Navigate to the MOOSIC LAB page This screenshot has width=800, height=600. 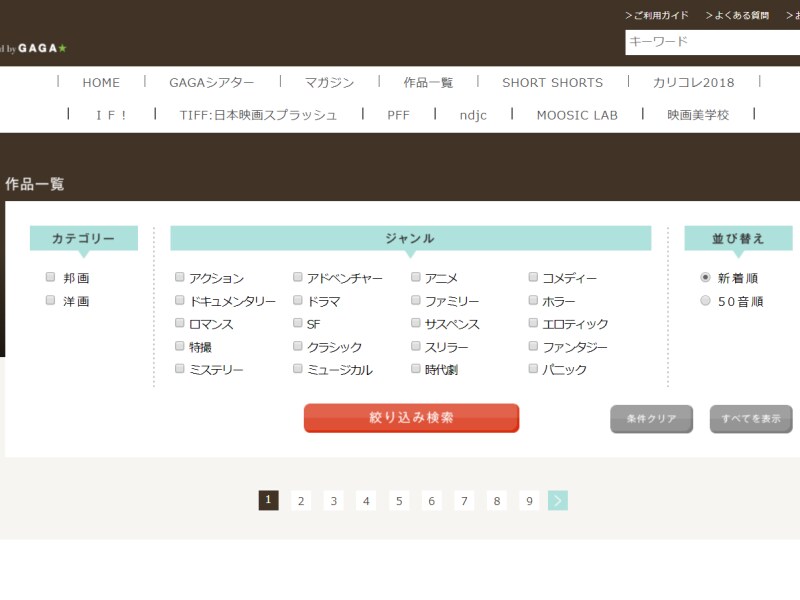[x=577, y=115]
